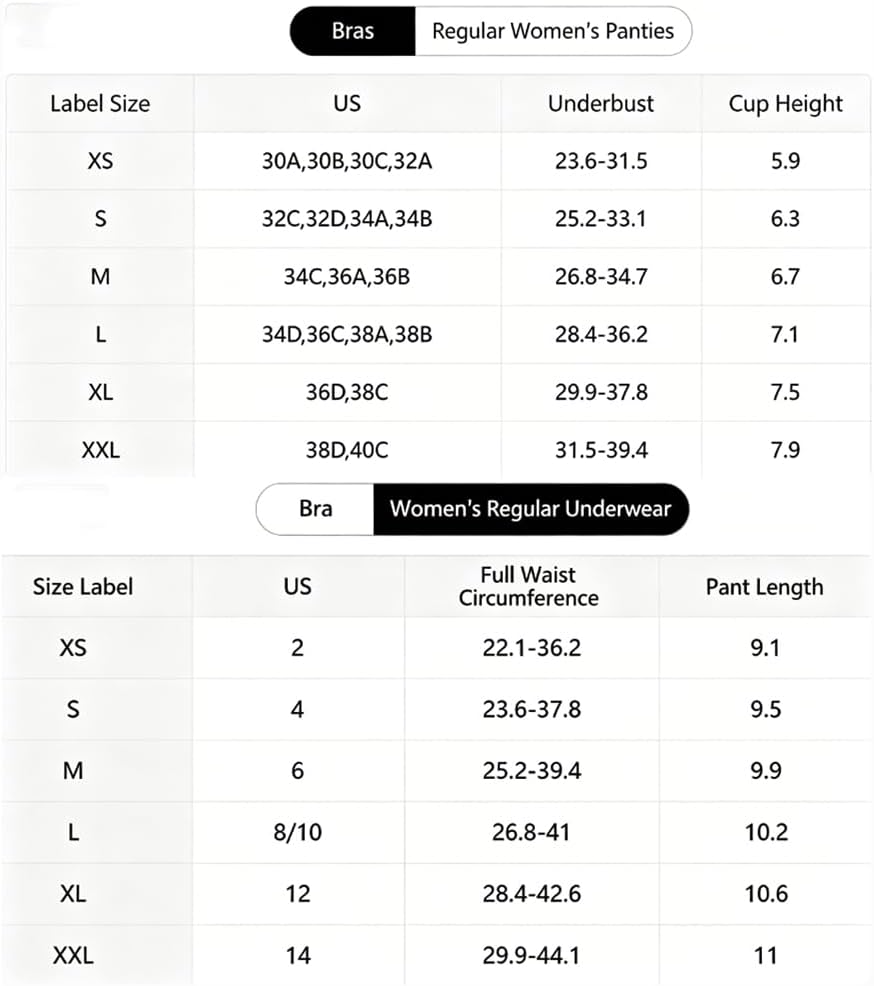Click the 34C,36A,36B US sizes cell
Screen dimensions: 874x986
347,277
